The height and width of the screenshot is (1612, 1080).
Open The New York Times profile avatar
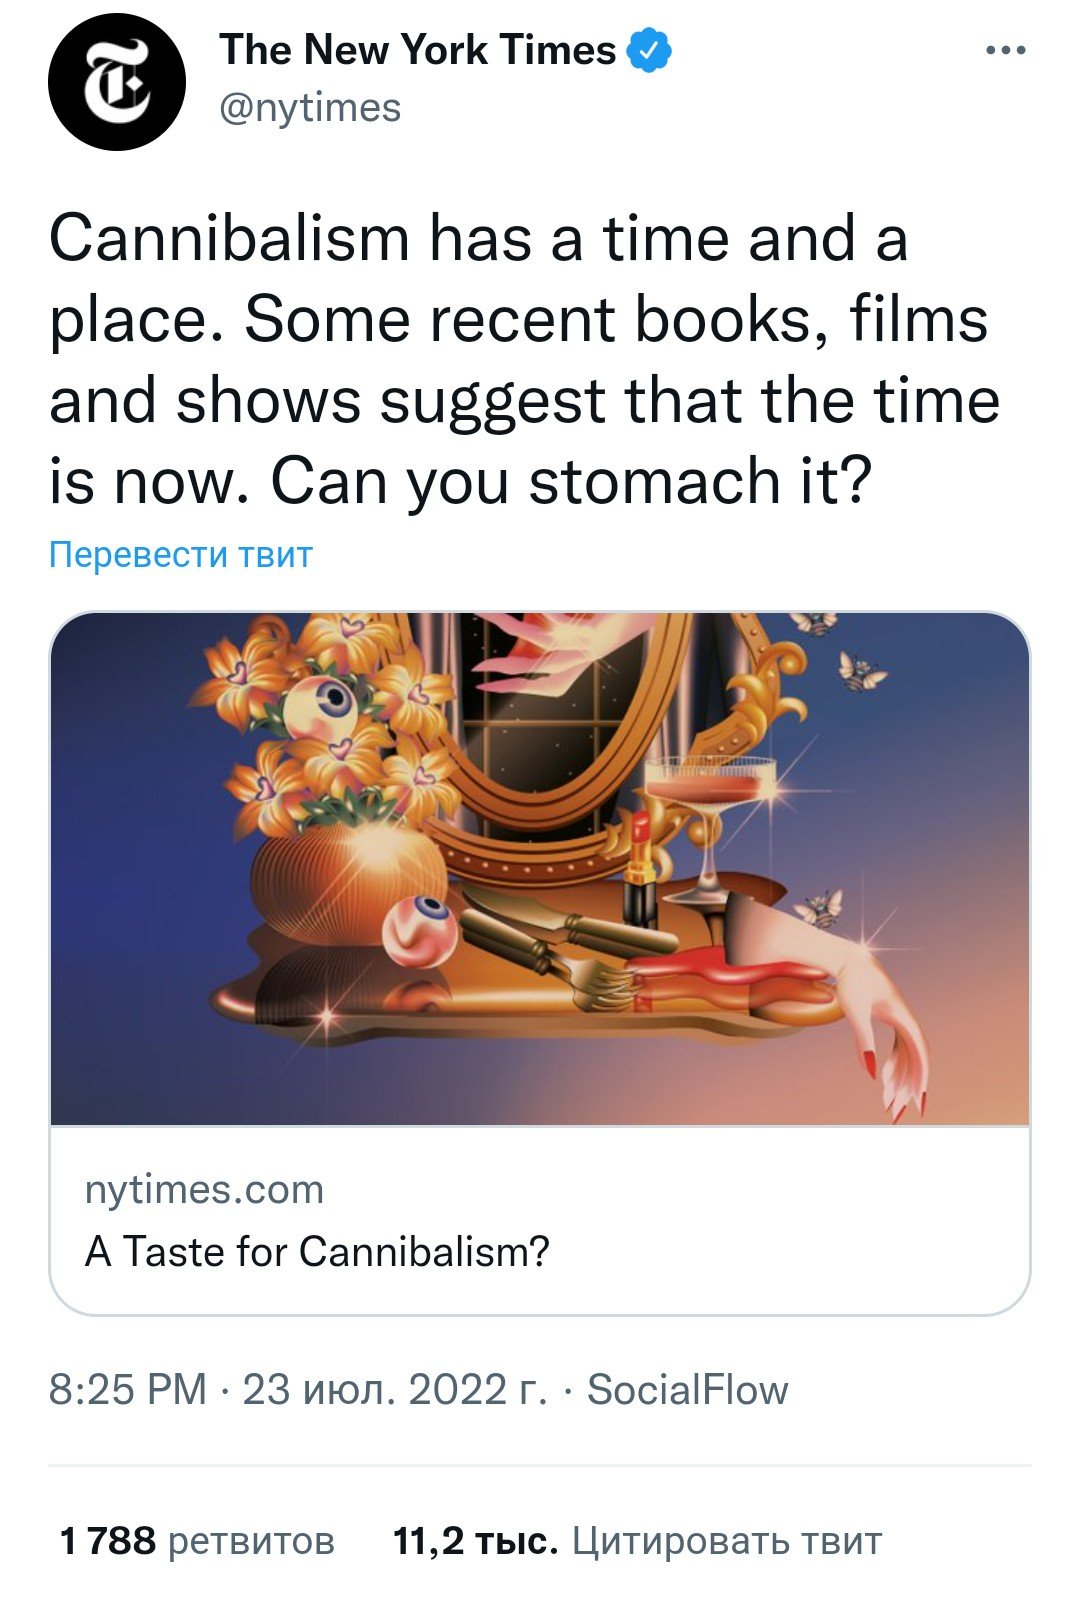click(117, 82)
